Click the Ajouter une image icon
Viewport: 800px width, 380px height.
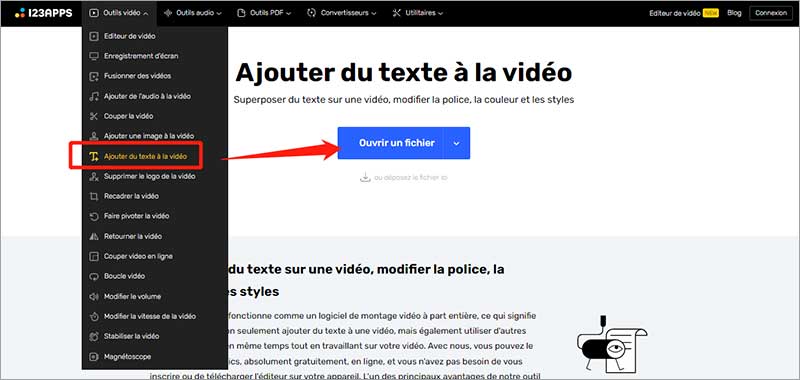click(x=93, y=136)
